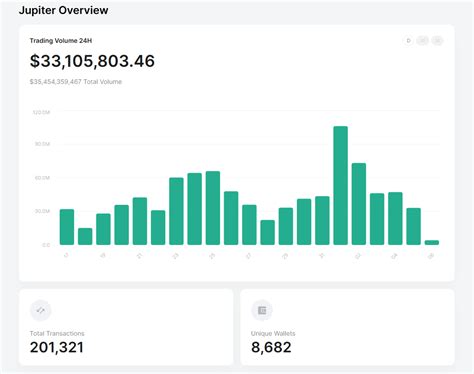474x374 pixels.
Task: Click the "$33,105,803.46" volume figure
Action: point(92,61)
